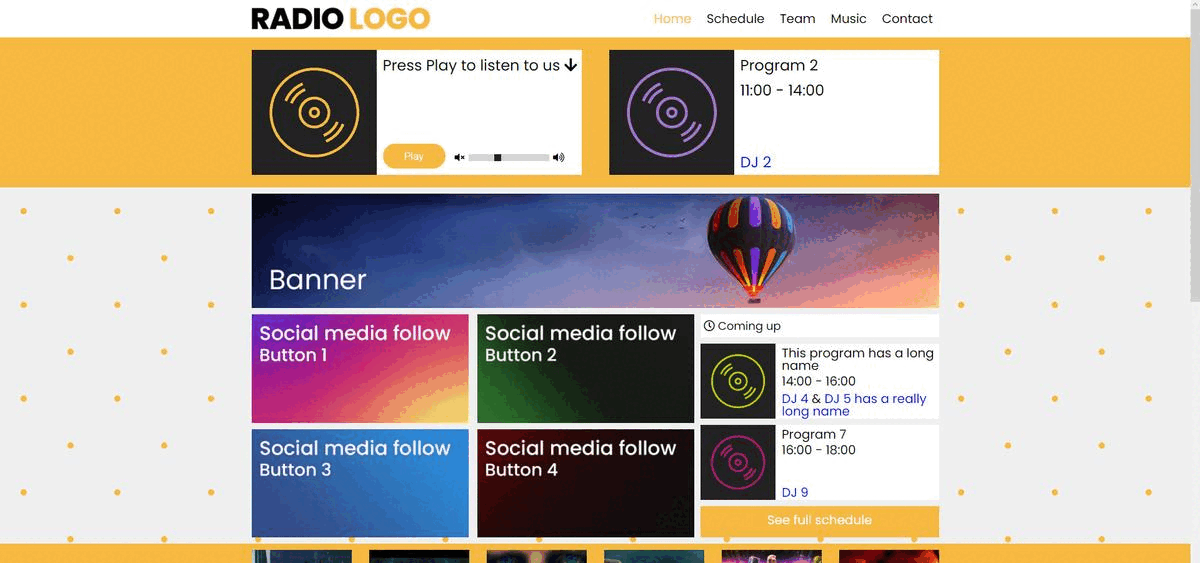This screenshot has width=1200, height=563.
Task: Adjust the volume slider handle
Action: point(497,157)
